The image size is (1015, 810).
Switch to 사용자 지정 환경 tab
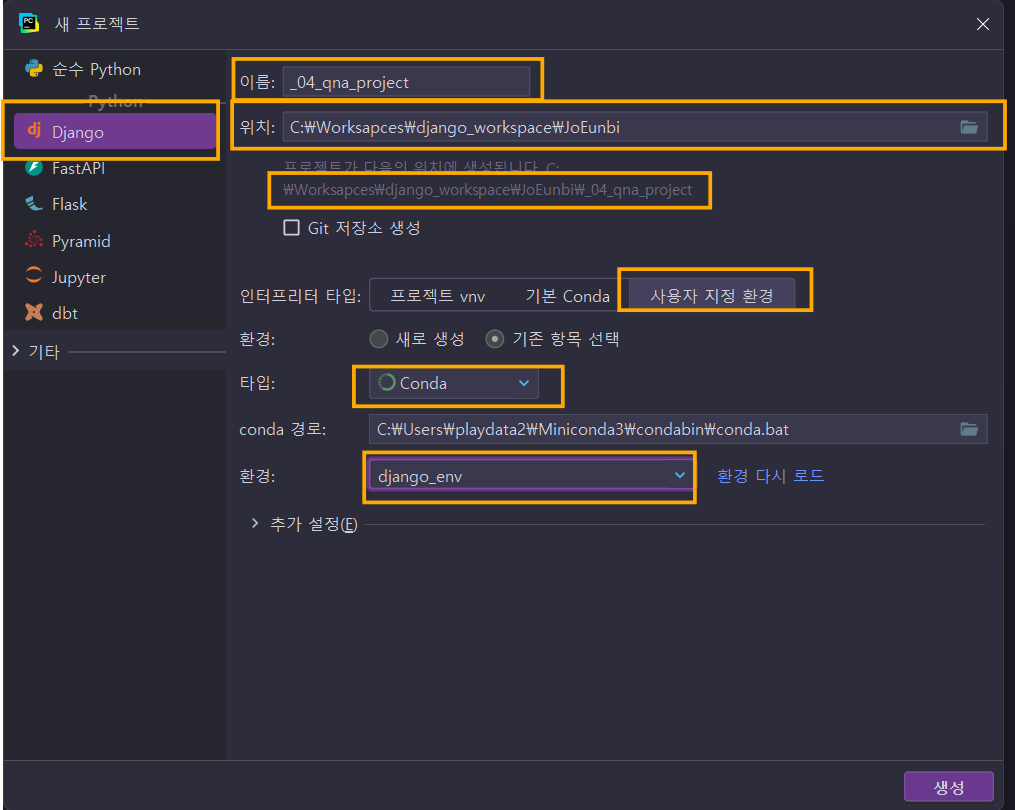coord(711,296)
